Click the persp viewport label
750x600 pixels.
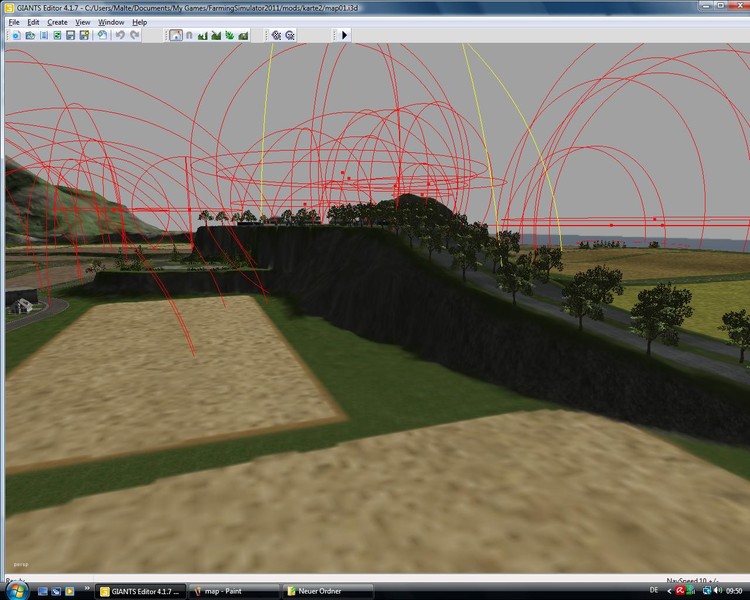[21, 565]
